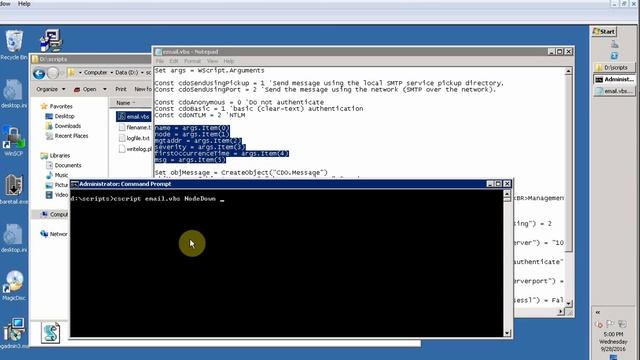Click the folder icon in Explorer address bar
Image resolution: width=640 pixels, height=360 pixels.
71,73
